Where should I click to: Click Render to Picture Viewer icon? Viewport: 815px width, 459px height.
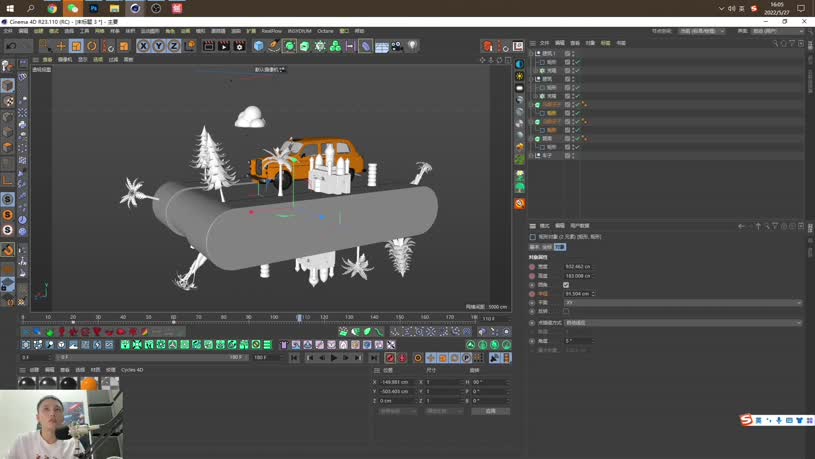click(x=224, y=46)
